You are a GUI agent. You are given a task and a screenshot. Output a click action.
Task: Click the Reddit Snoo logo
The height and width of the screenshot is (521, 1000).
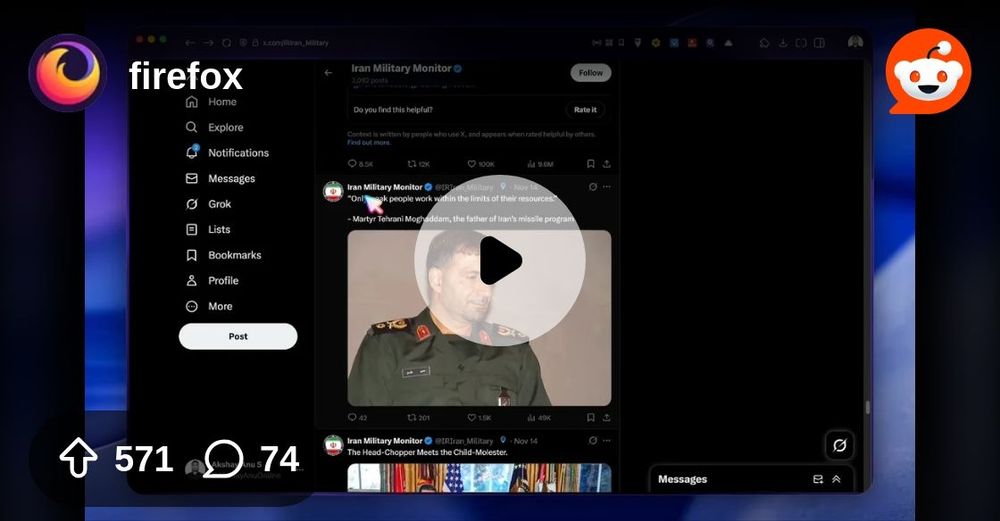(x=929, y=71)
